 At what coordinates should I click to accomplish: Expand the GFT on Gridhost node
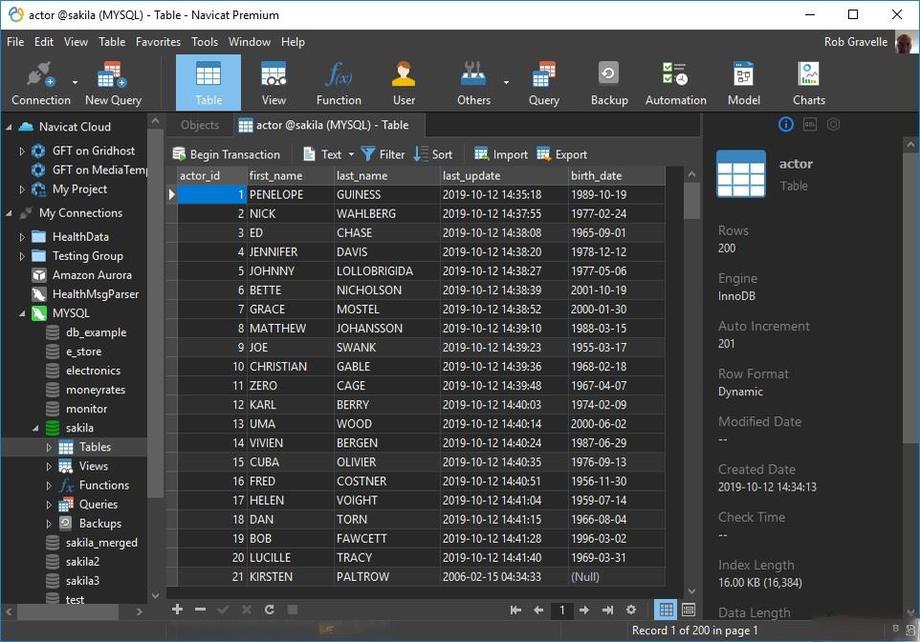coord(22,151)
